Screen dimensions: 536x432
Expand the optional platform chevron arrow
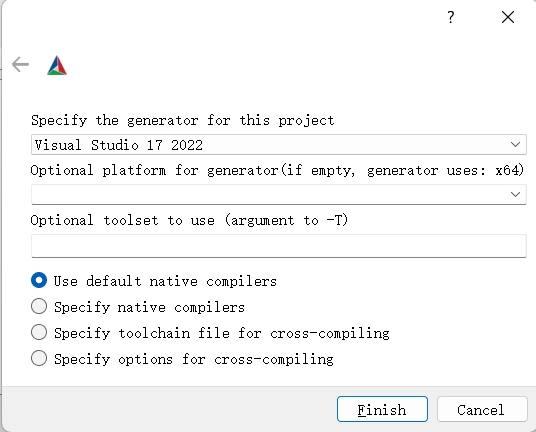(x=515, y=194)
